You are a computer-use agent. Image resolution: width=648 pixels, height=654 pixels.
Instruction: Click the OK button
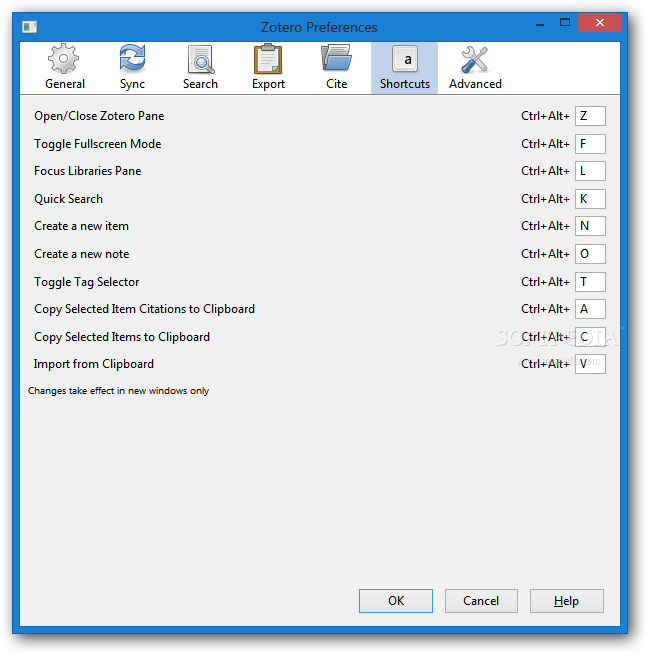(x=395, y=601)
